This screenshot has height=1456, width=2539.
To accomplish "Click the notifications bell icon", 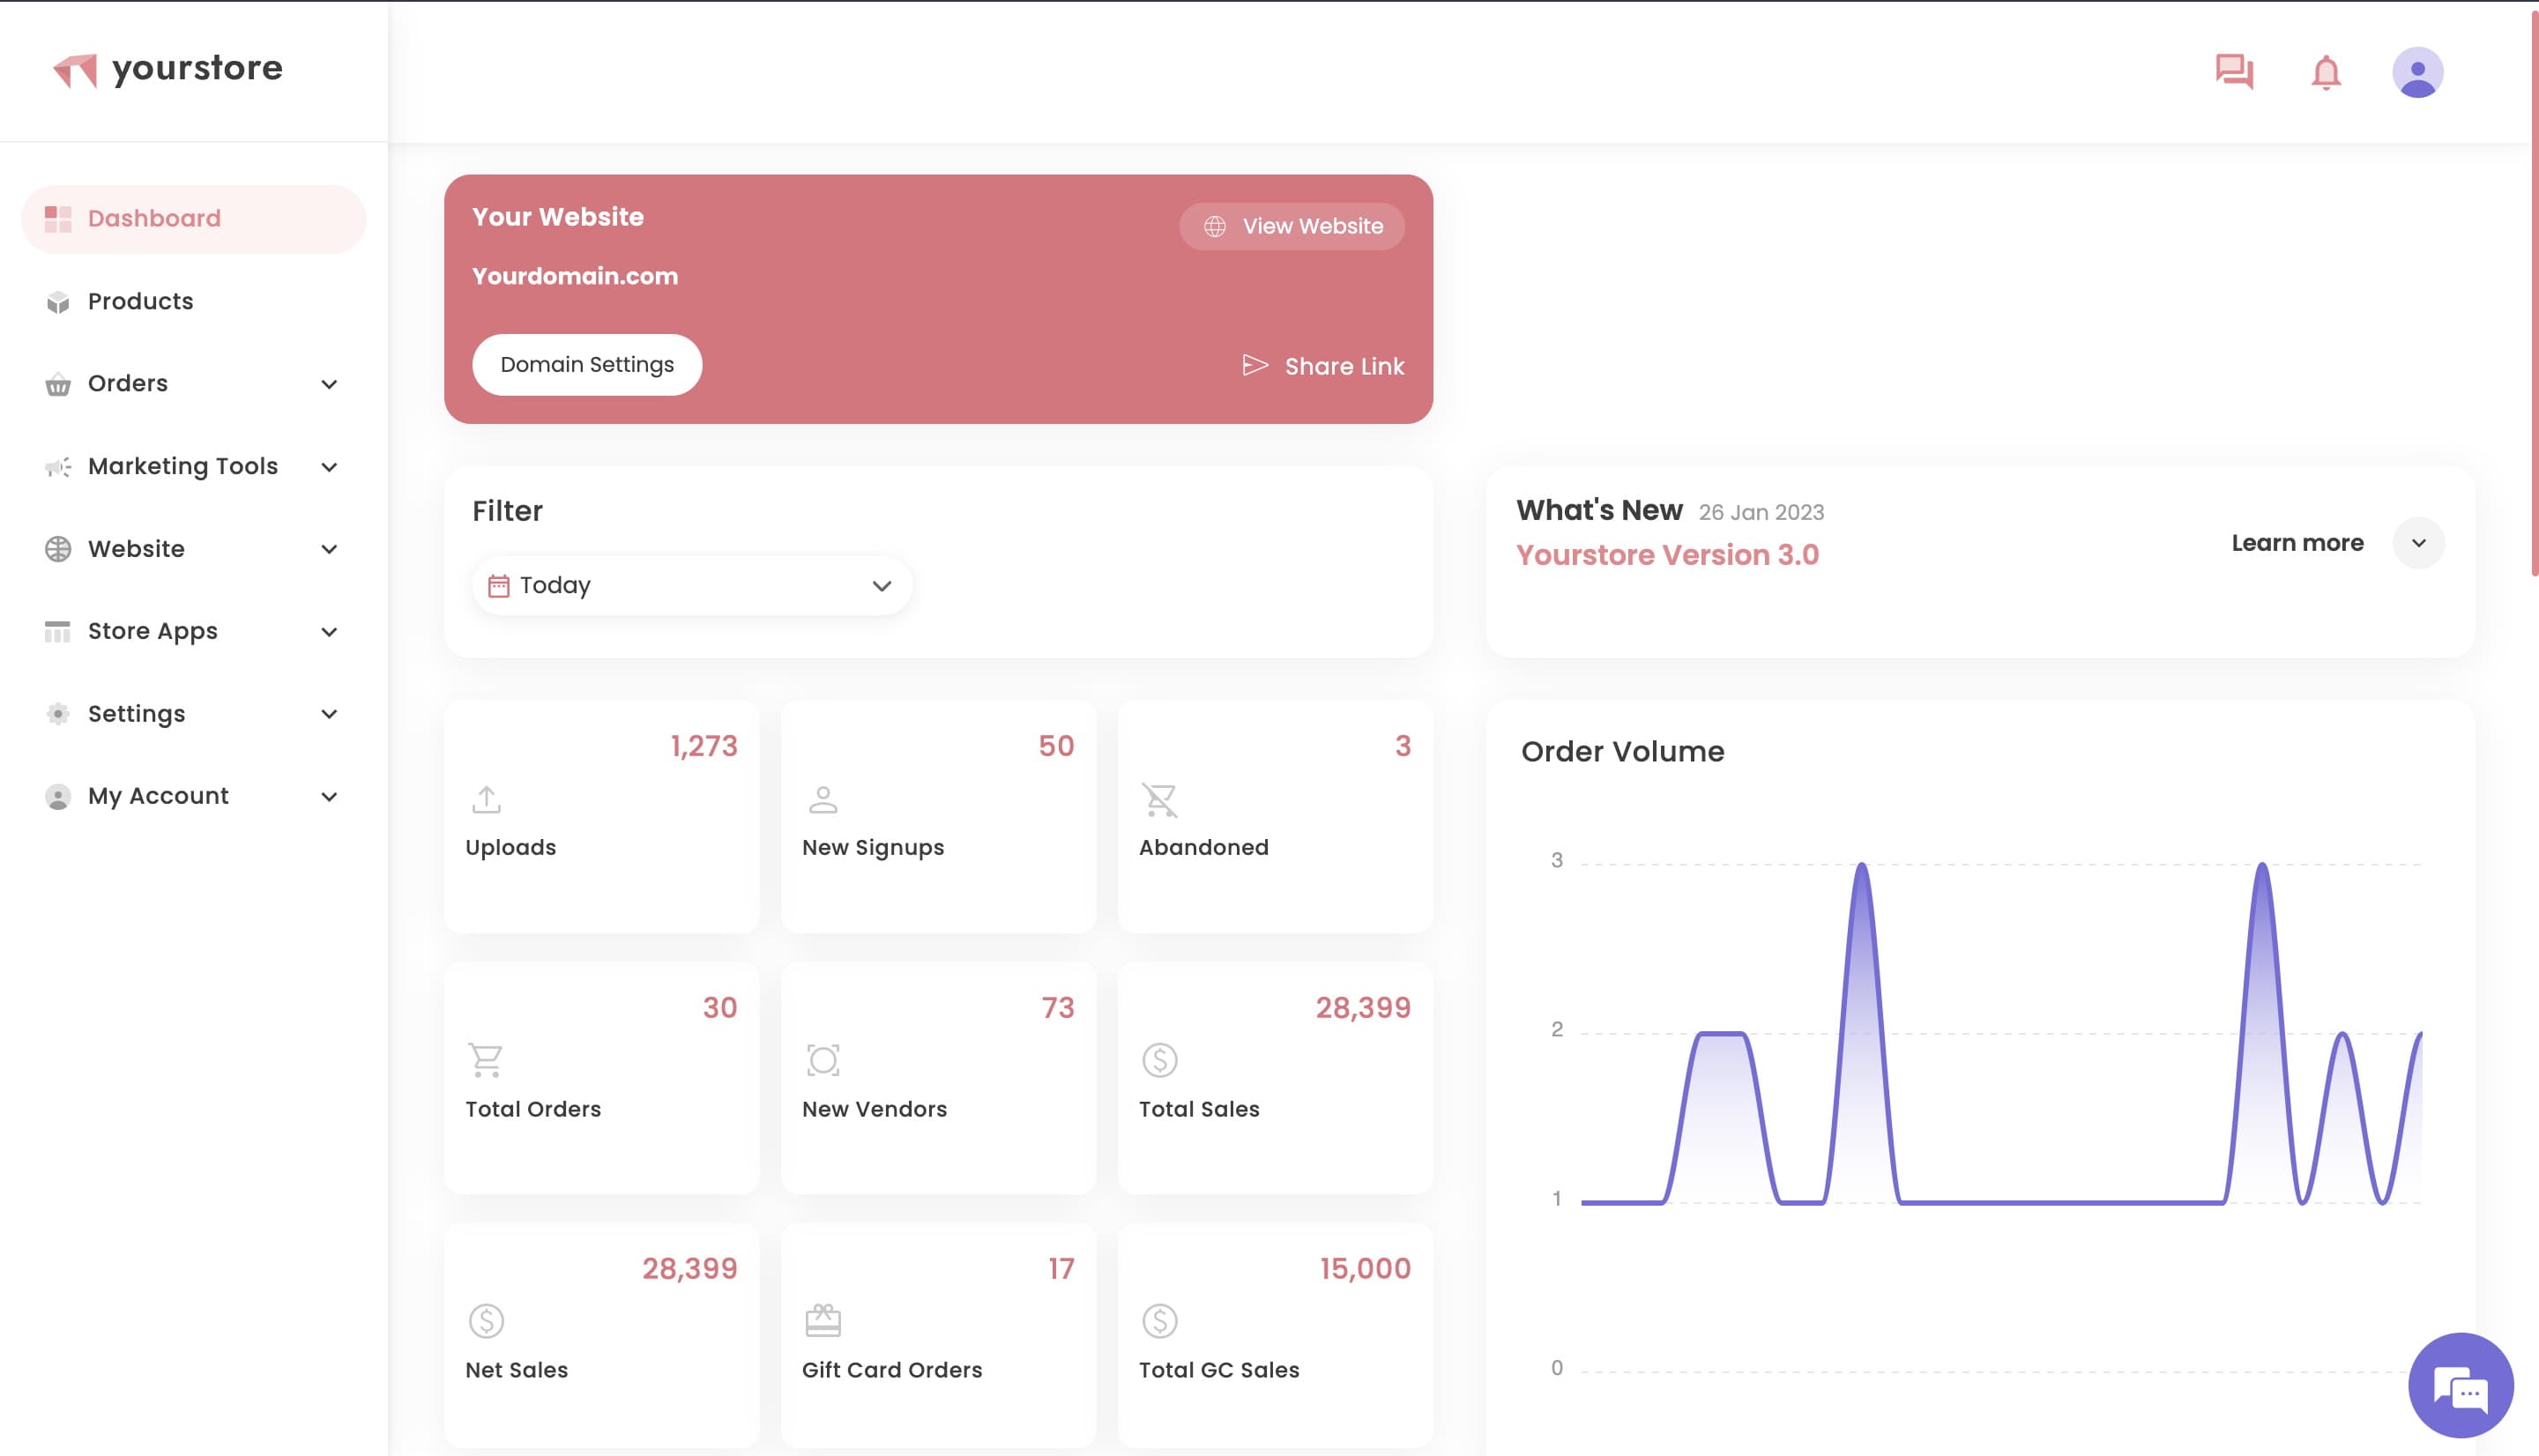I will click(x=2325, y=71).
